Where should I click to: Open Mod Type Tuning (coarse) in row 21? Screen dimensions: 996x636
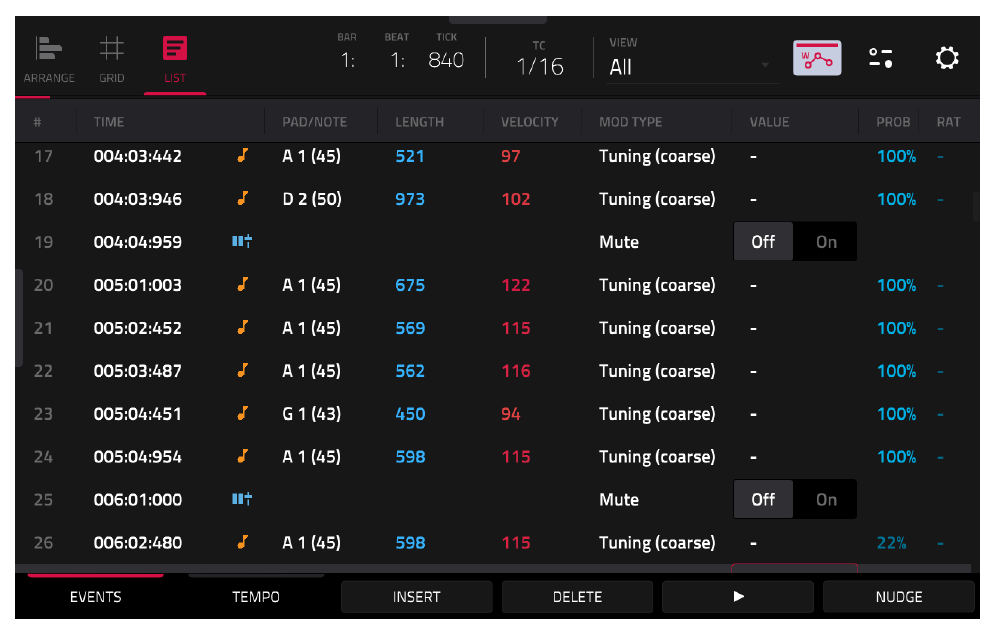pos(657,328)
